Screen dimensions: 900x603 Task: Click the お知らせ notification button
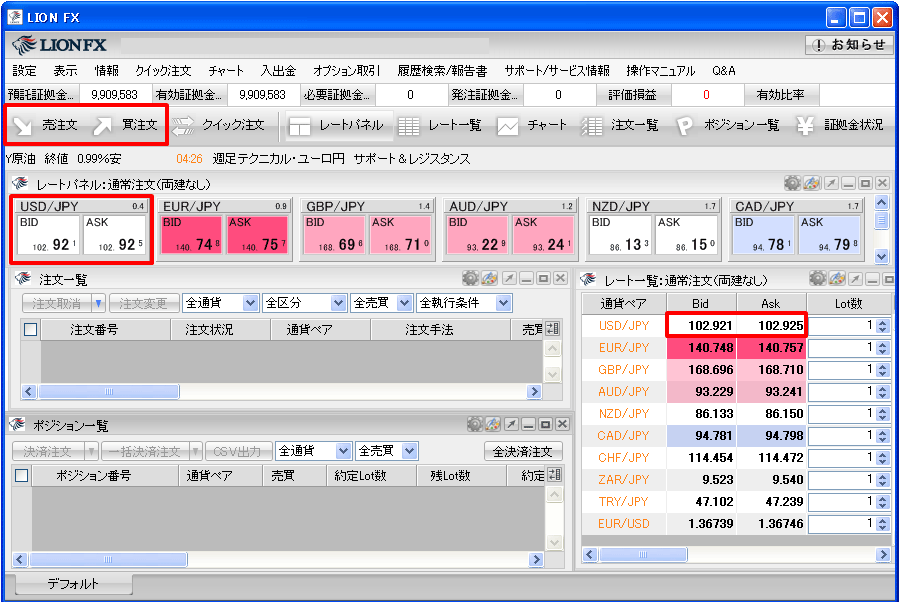pos(849,45)
